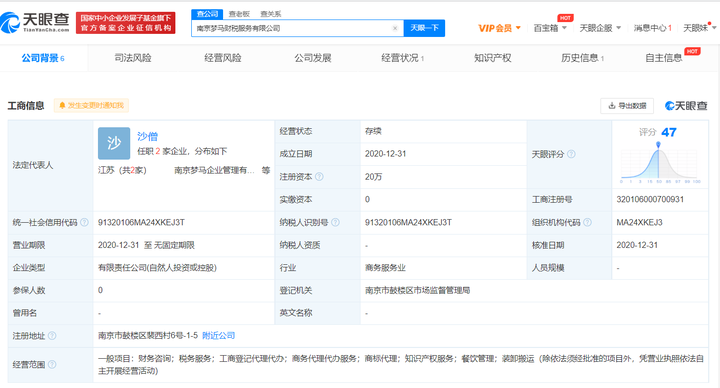Image resolution: width=720 pixels, height=388 pixels.
Task: Click the 存续 business status value
Action: click(x=373, y=131)
